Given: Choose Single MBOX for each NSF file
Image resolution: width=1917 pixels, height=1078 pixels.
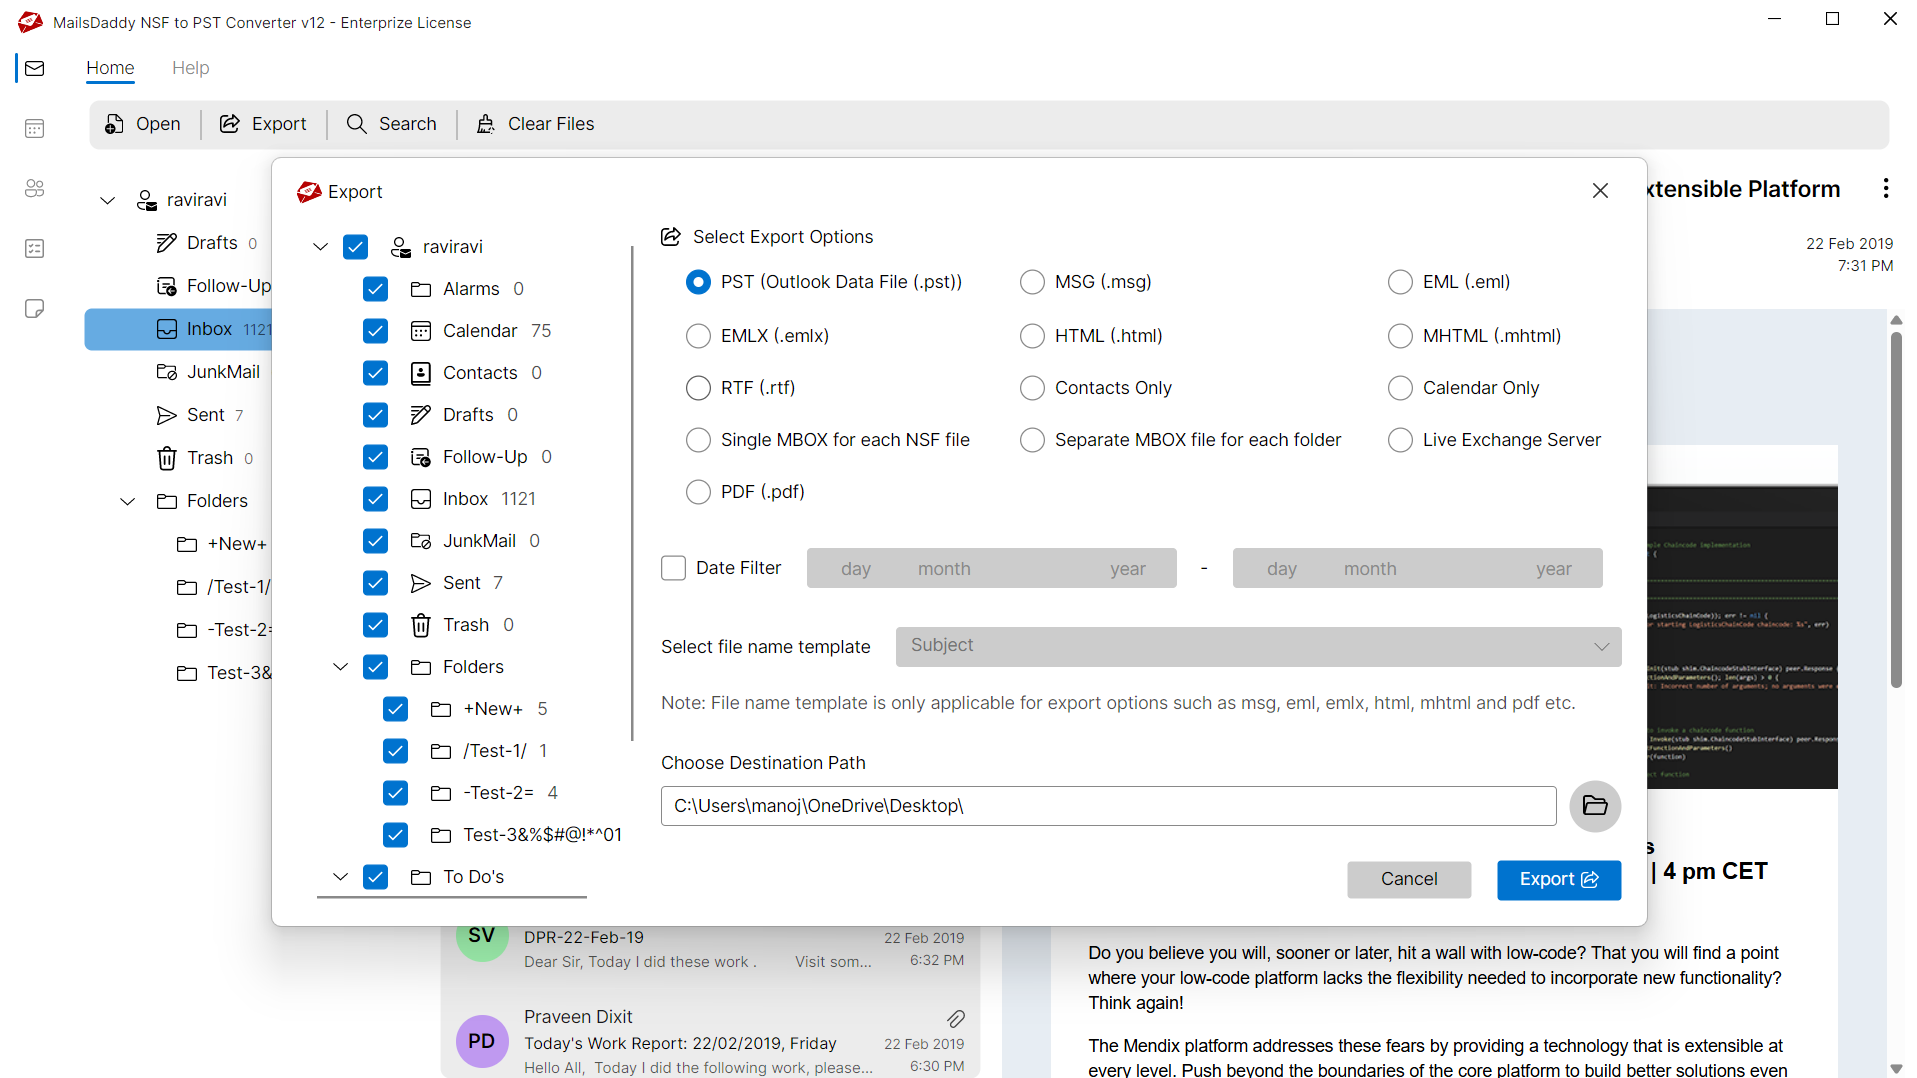Looking at the screenshot, I should click(698, 440).
